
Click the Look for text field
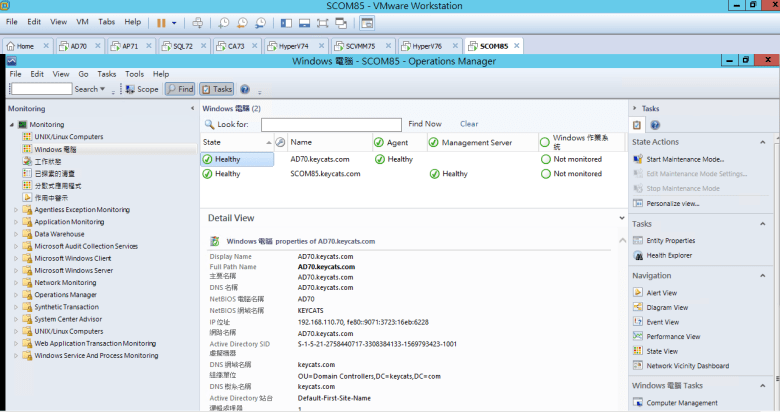(331, 125)
